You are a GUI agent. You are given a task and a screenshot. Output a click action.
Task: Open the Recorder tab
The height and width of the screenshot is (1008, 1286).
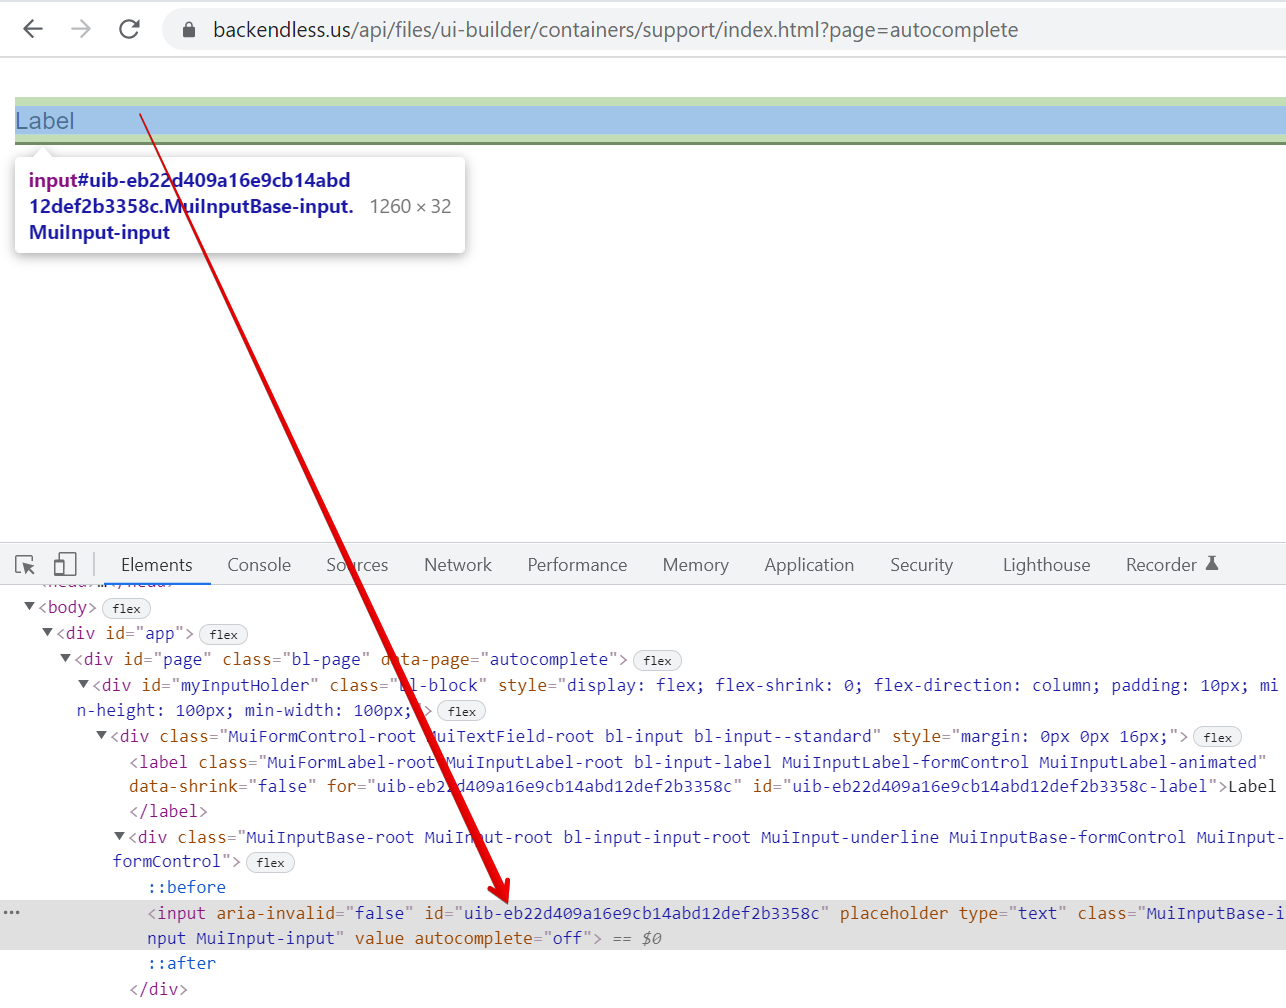pyautogui.click(x=1161, y=565)
